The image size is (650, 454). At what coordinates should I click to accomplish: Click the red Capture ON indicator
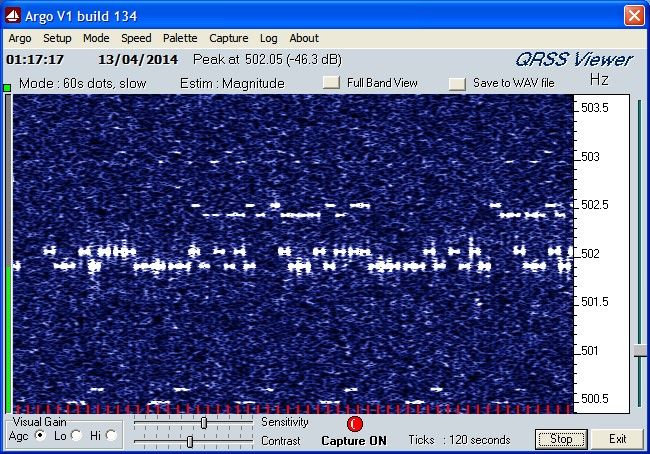tap(354, 424)
